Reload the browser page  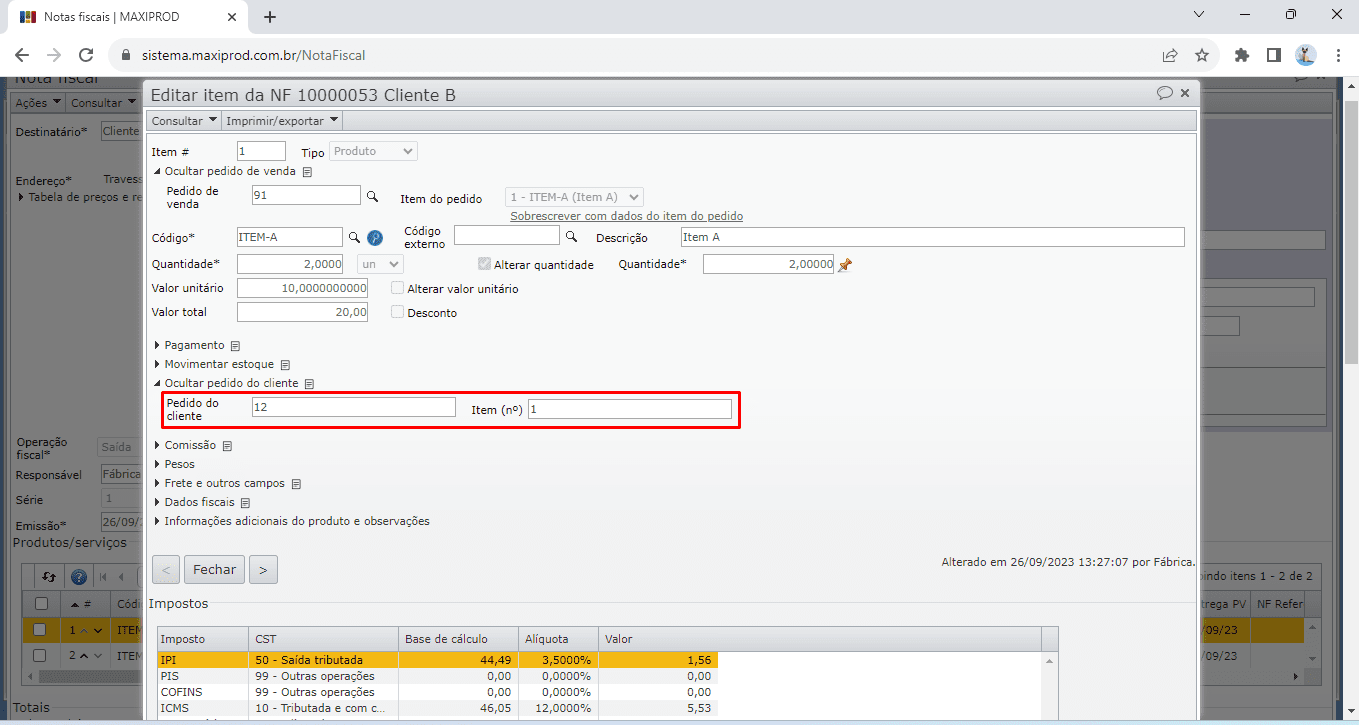(86, 55)
